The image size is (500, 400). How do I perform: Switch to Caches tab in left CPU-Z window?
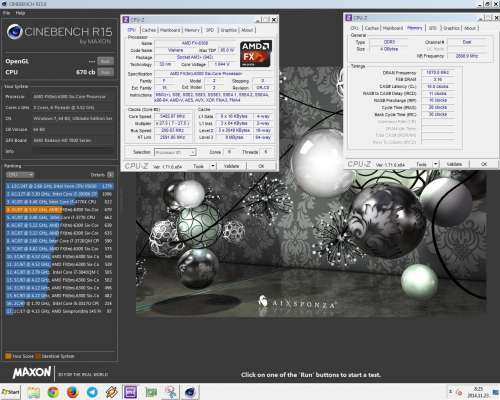(x=149, y=30)
